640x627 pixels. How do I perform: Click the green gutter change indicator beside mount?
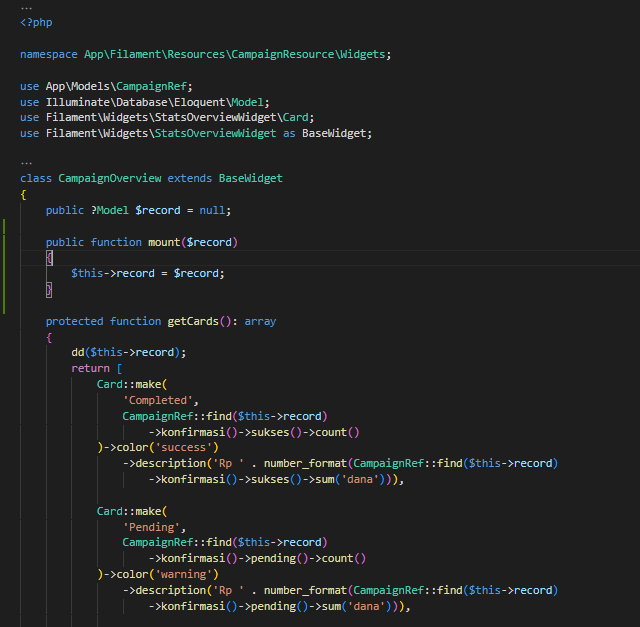click(4, 266)
